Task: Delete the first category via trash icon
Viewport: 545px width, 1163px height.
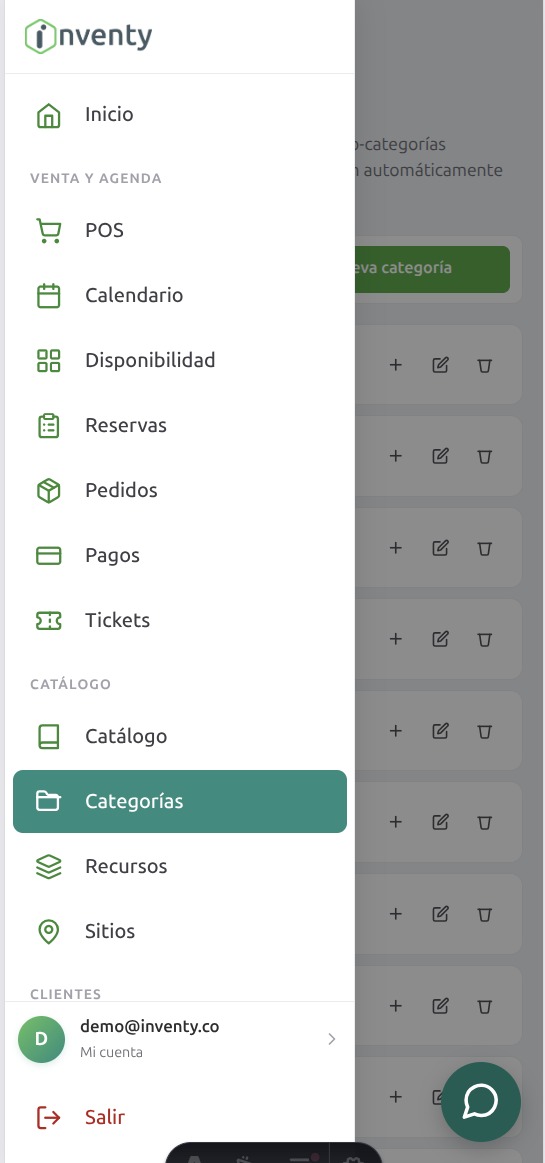Action: [484, 365]
